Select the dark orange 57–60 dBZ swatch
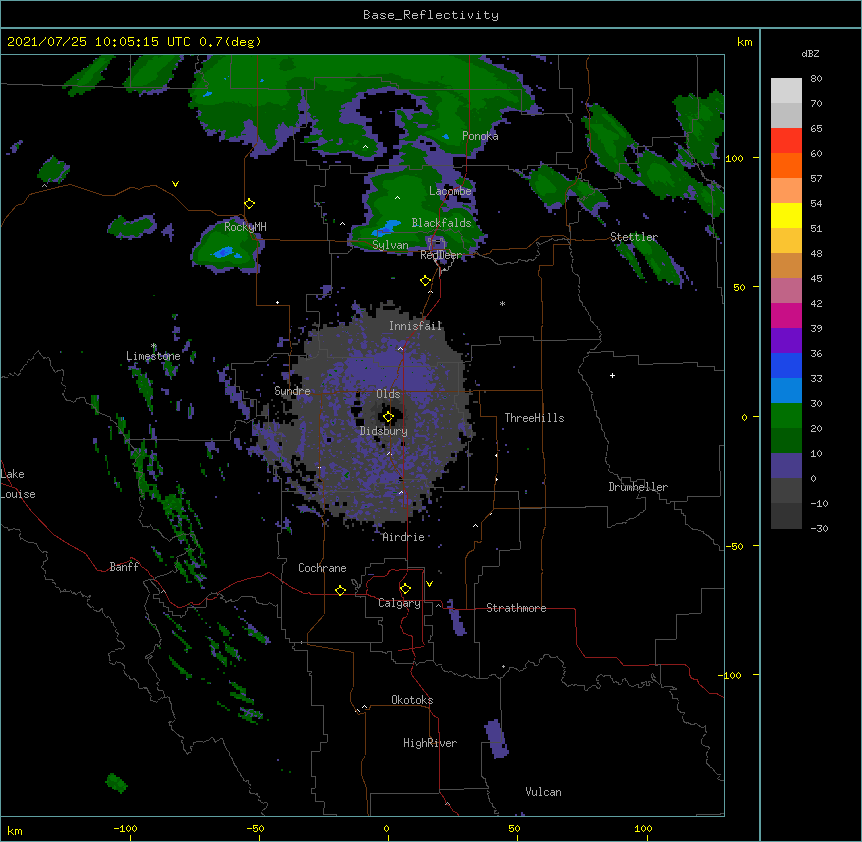This screenshot has height=842, width=862. pos(786,165)
